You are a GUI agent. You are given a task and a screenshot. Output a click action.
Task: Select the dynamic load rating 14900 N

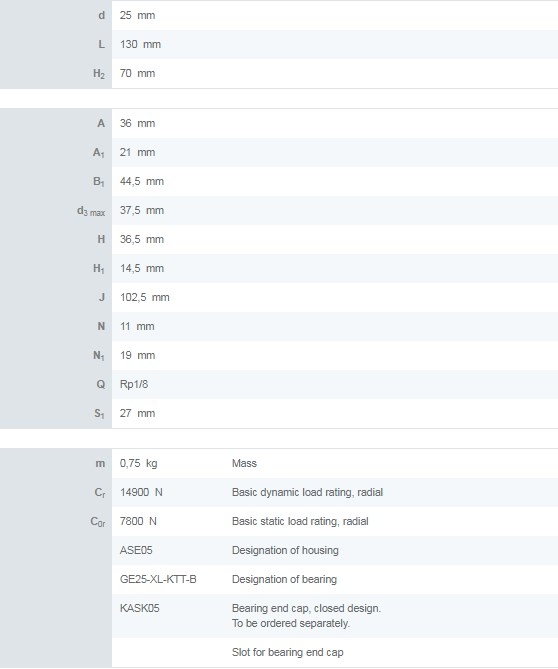(141, 492)
